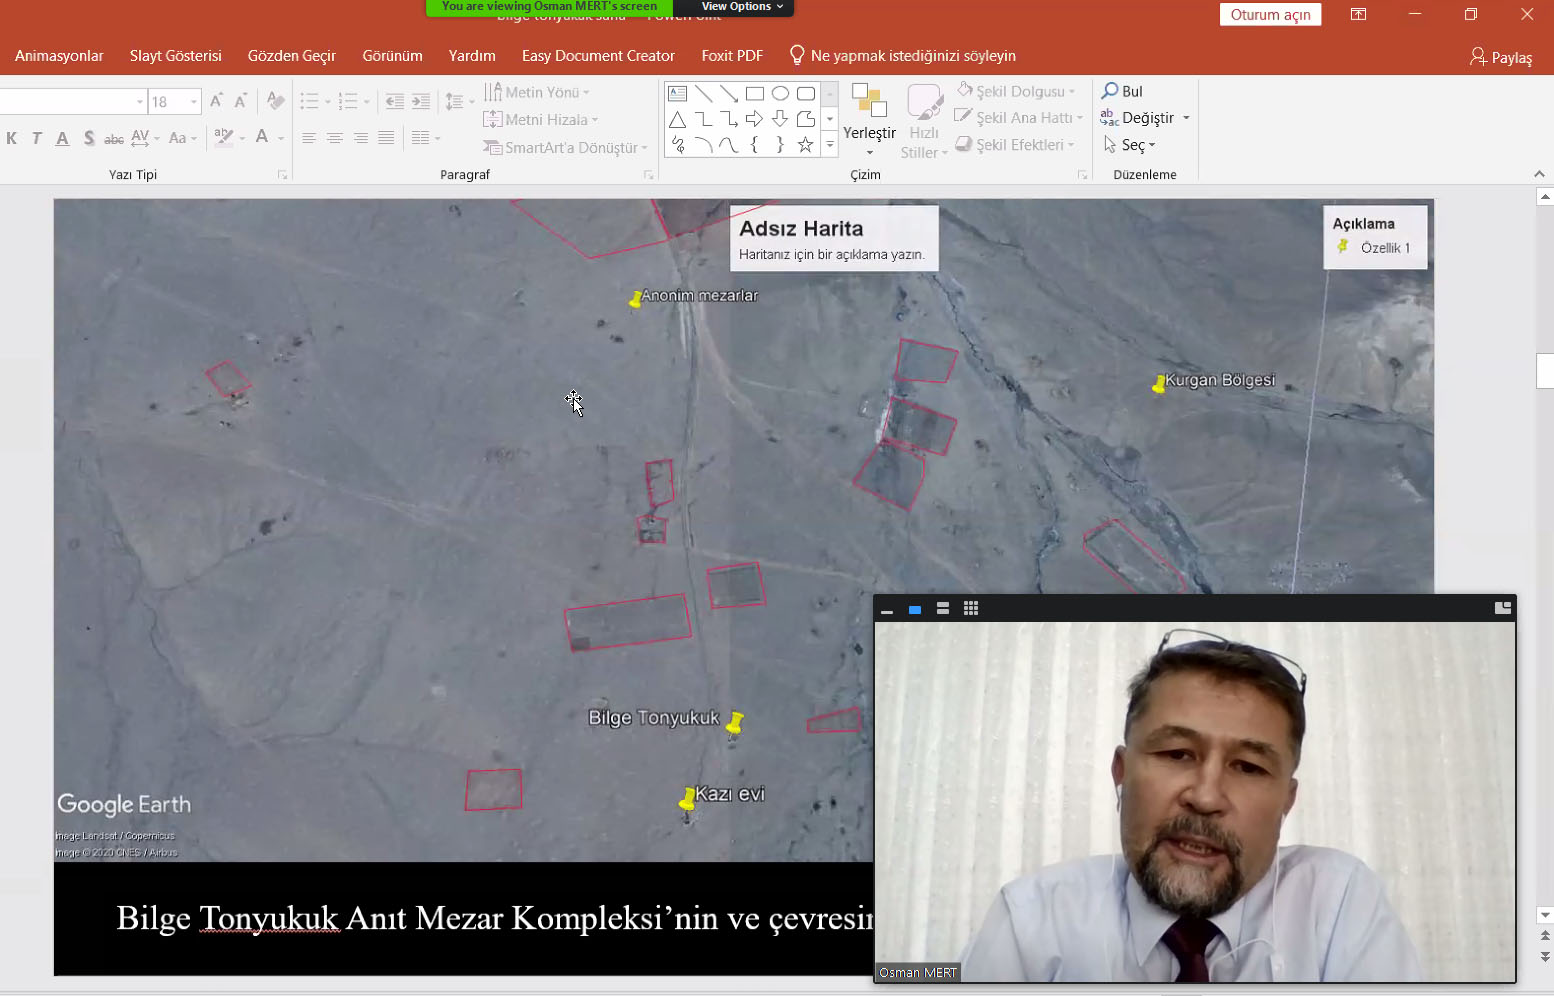Click the Bilge Tonyukuk yellow pin
1554x996 pixels.
735,722
